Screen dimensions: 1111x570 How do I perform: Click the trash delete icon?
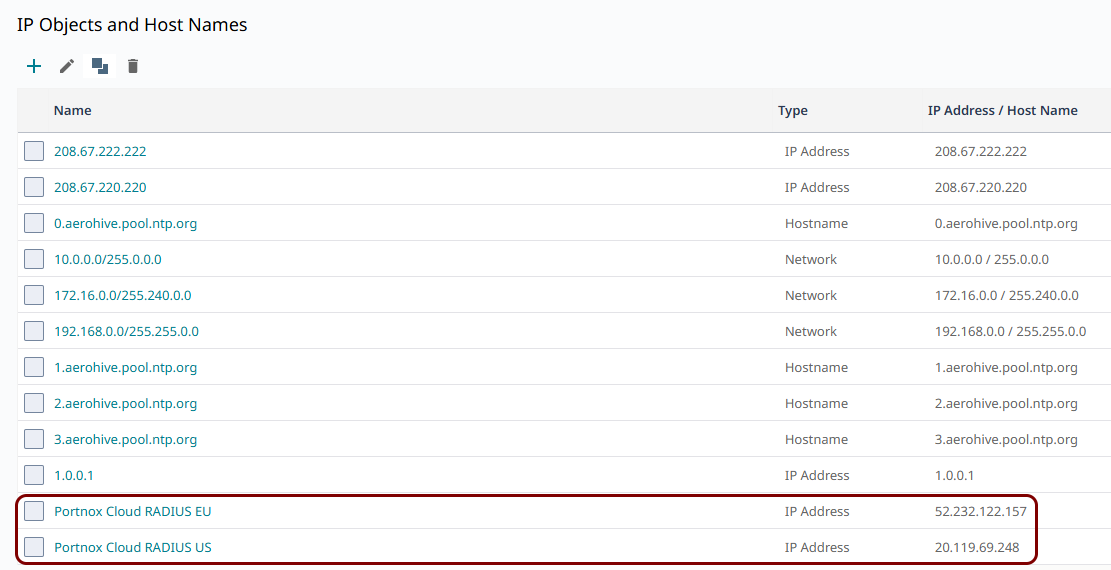[x=132, y=67]
